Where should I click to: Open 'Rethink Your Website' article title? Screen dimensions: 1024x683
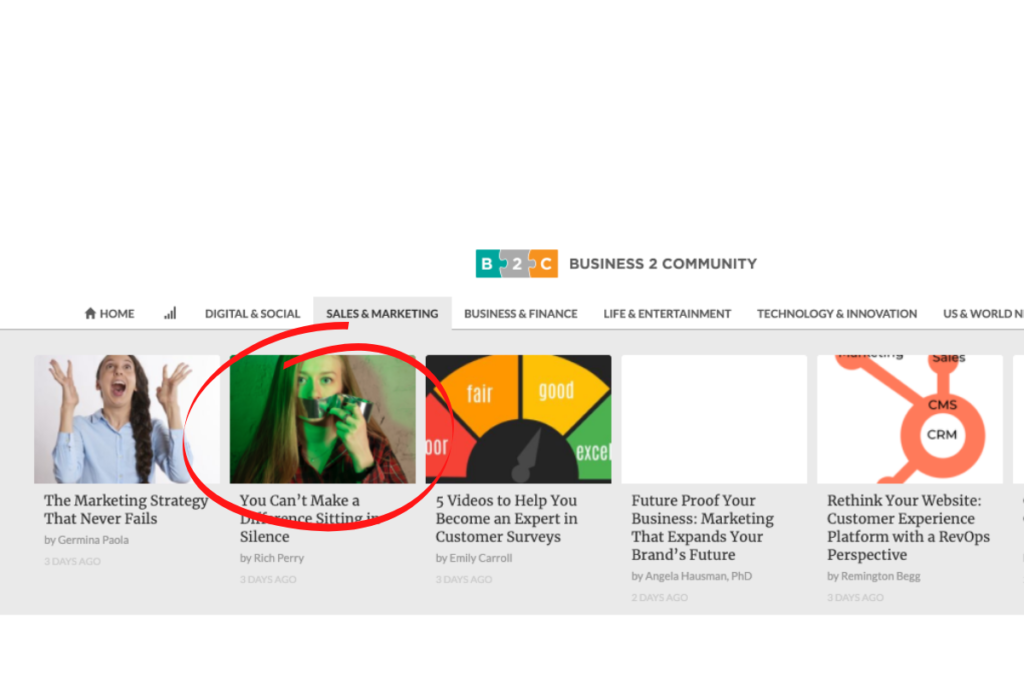click(908, 528)
